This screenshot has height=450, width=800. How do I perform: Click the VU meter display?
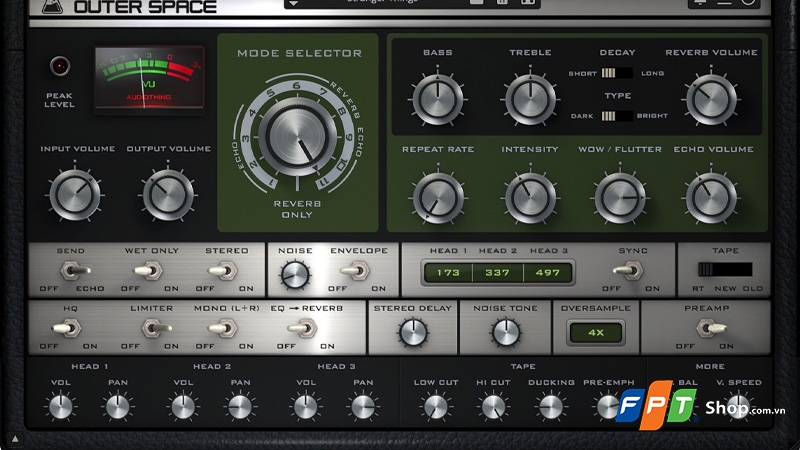point(149,78)
